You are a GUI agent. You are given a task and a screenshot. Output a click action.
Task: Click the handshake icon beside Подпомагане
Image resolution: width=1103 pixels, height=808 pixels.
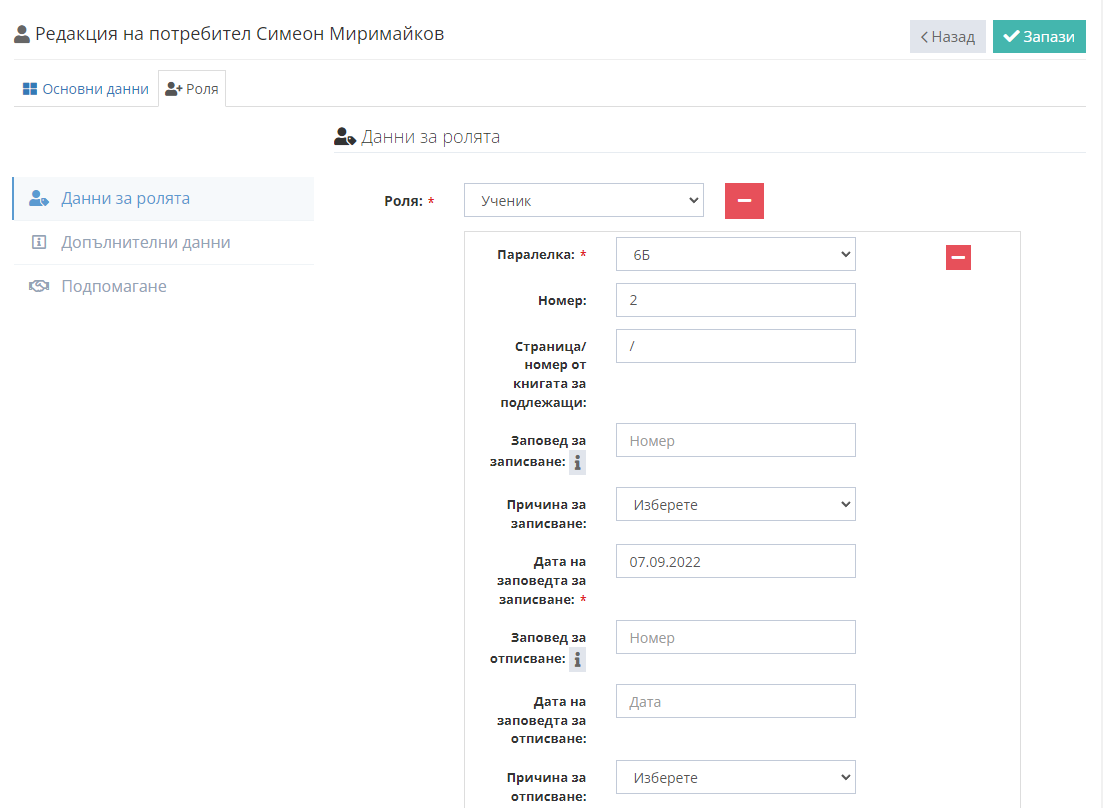39,286
